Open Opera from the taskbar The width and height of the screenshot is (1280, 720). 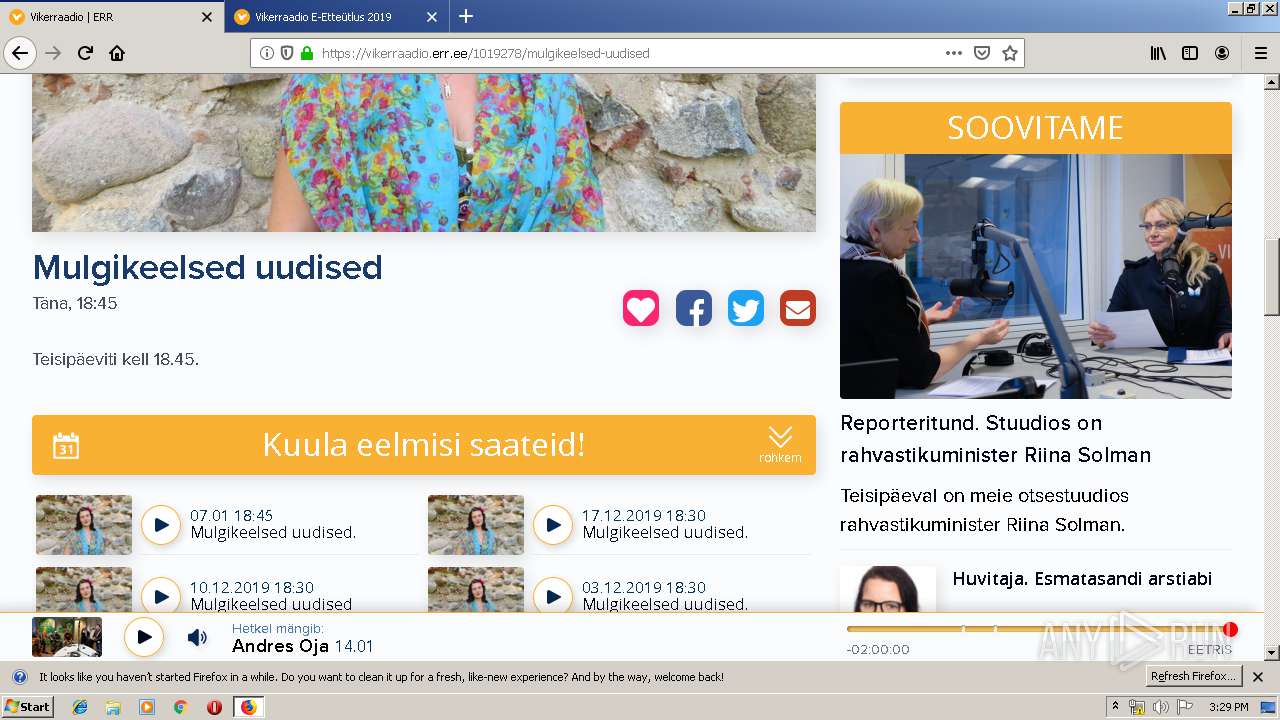coord(214,707)
